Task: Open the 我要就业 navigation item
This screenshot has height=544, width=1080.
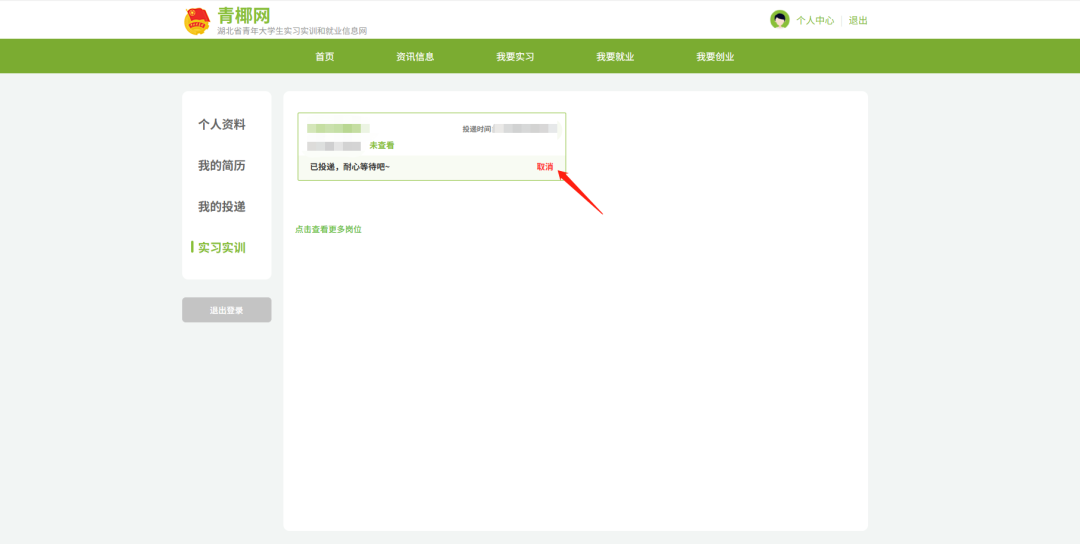Action: click(x=615, y=57)
